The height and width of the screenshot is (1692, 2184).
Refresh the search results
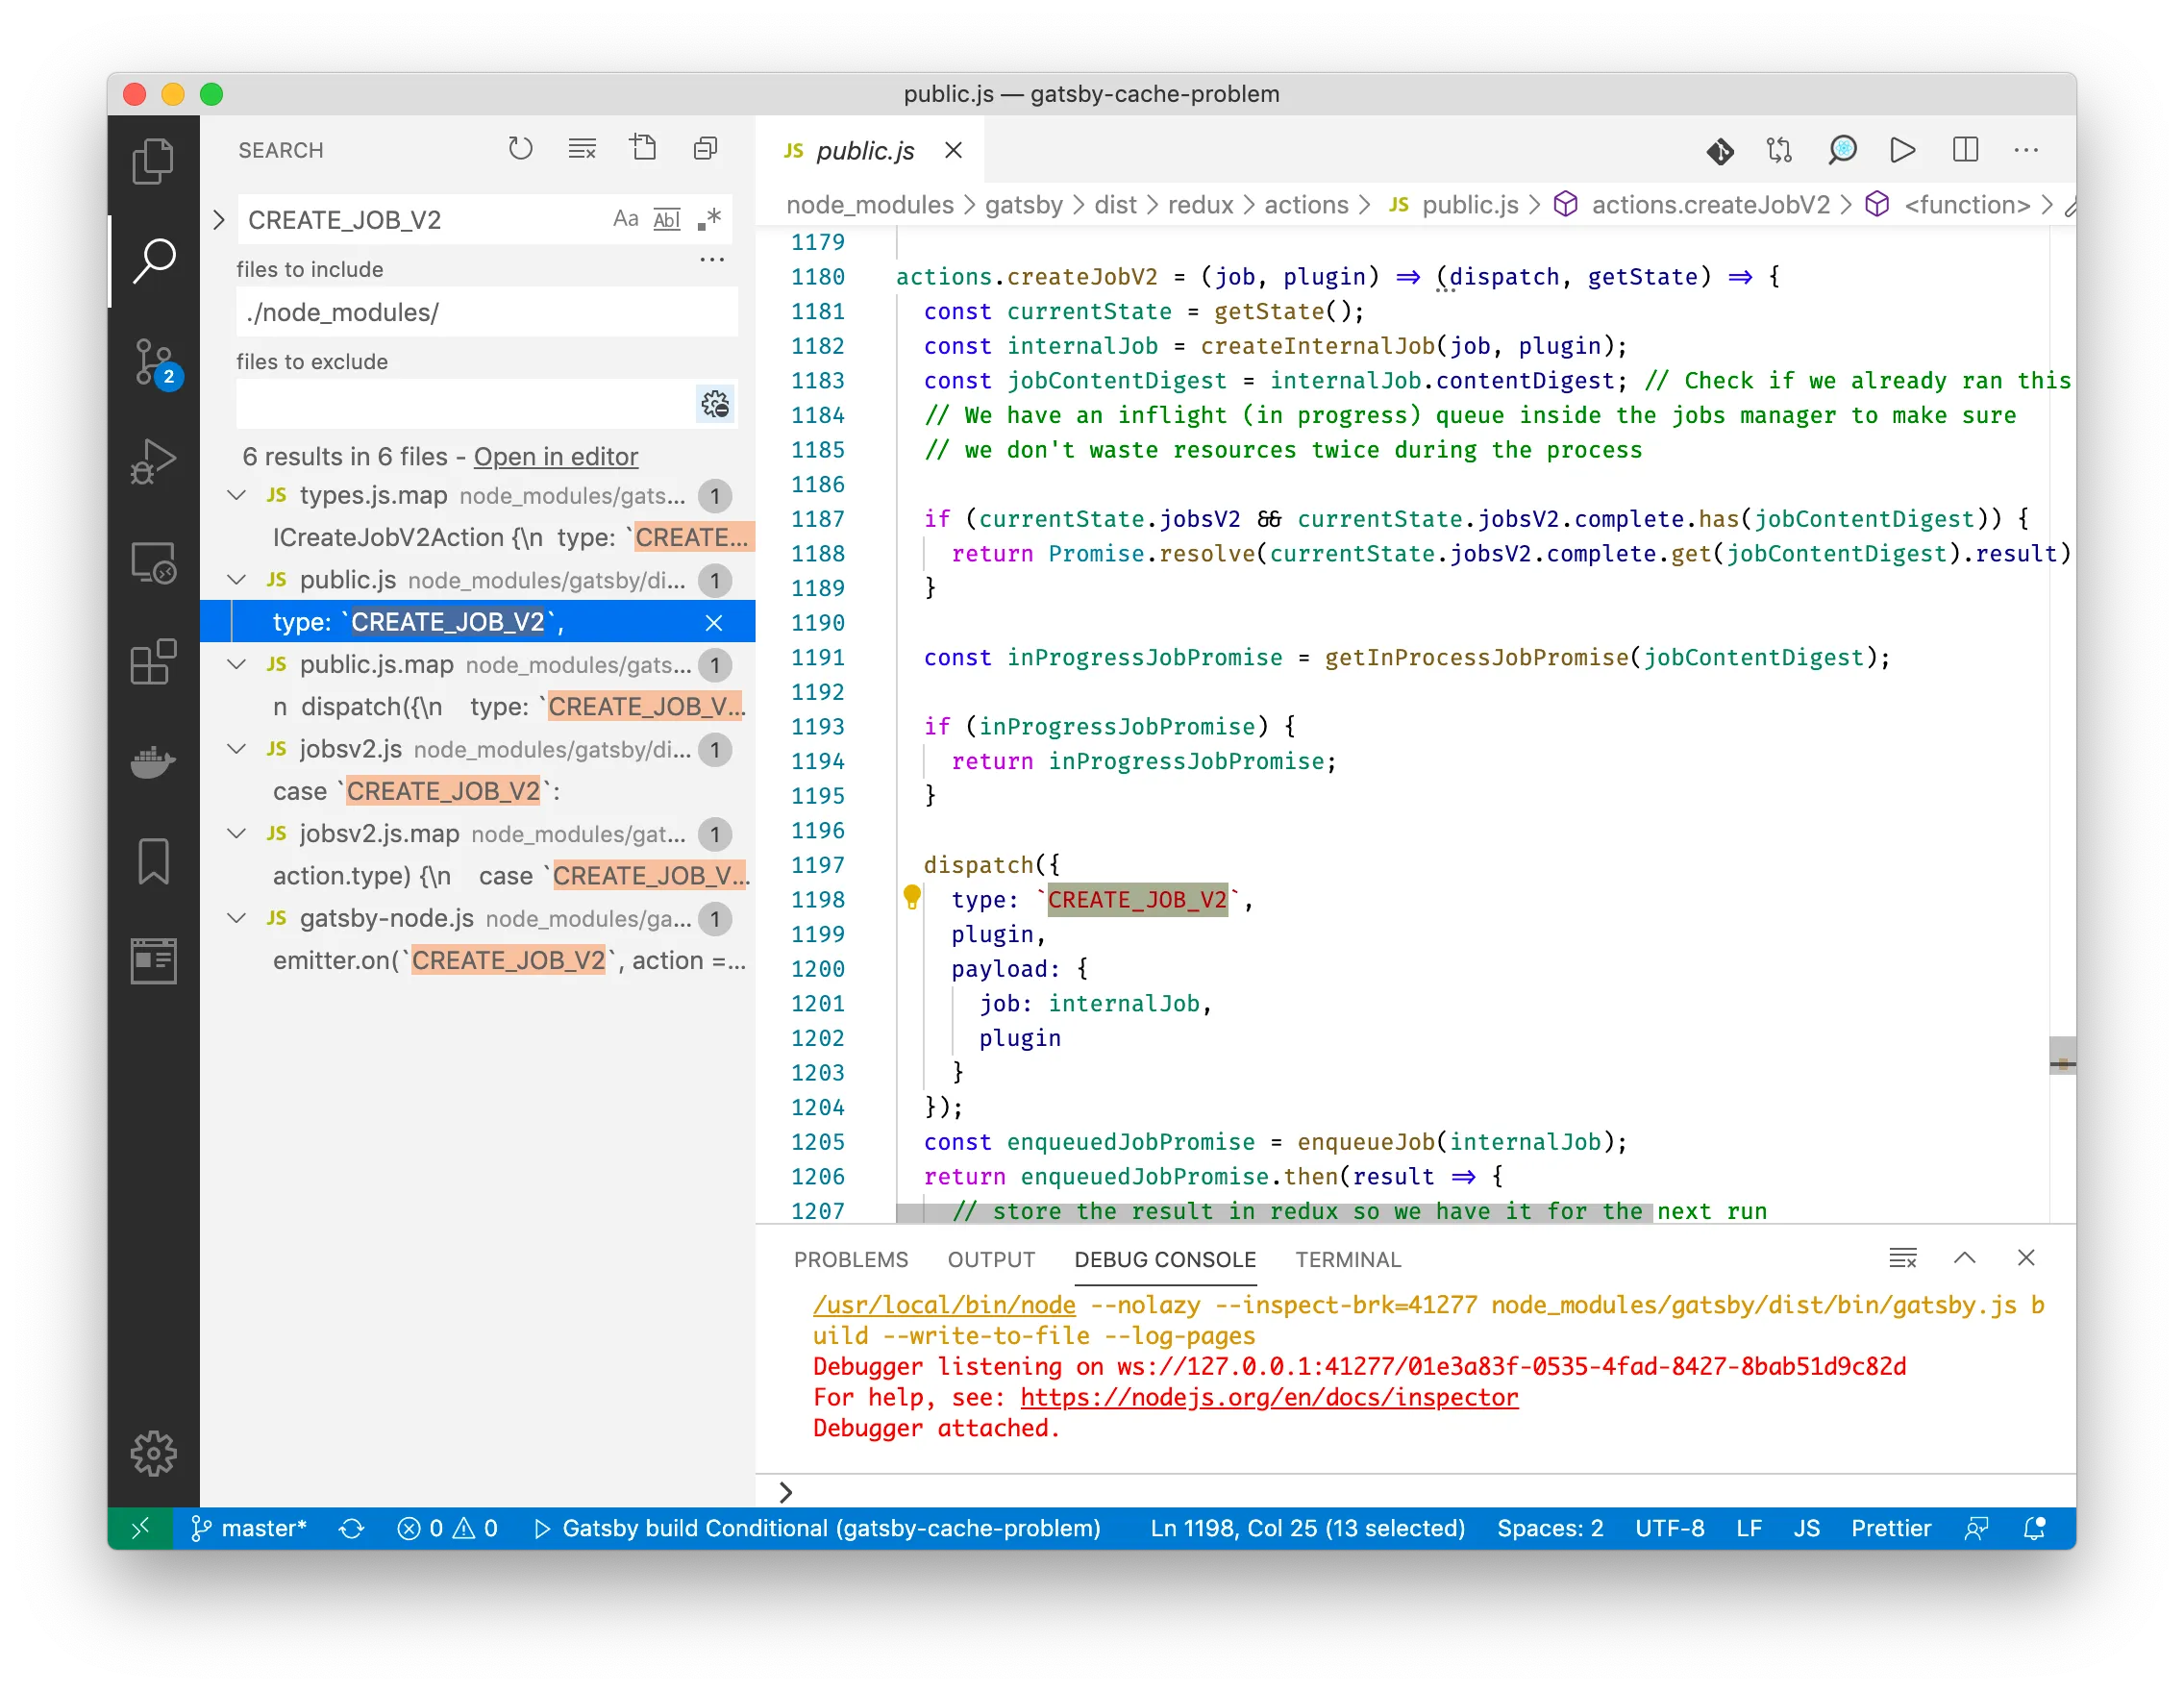520,149
